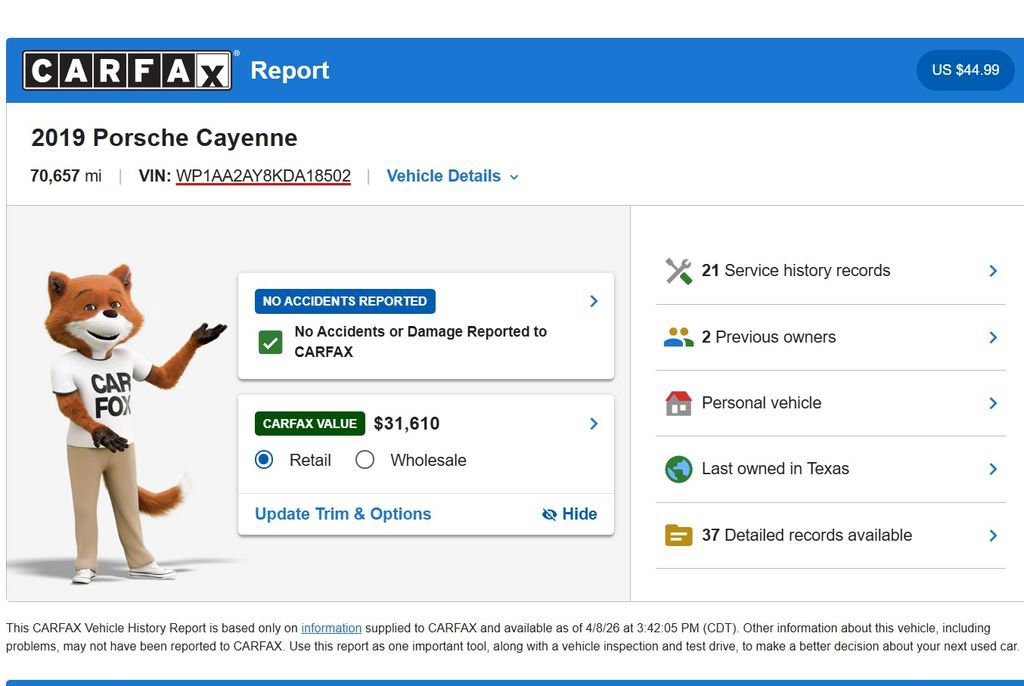Select the Wholesale radio button
The width and height of the screenshot is (1024, 686).
click(365, 459)
